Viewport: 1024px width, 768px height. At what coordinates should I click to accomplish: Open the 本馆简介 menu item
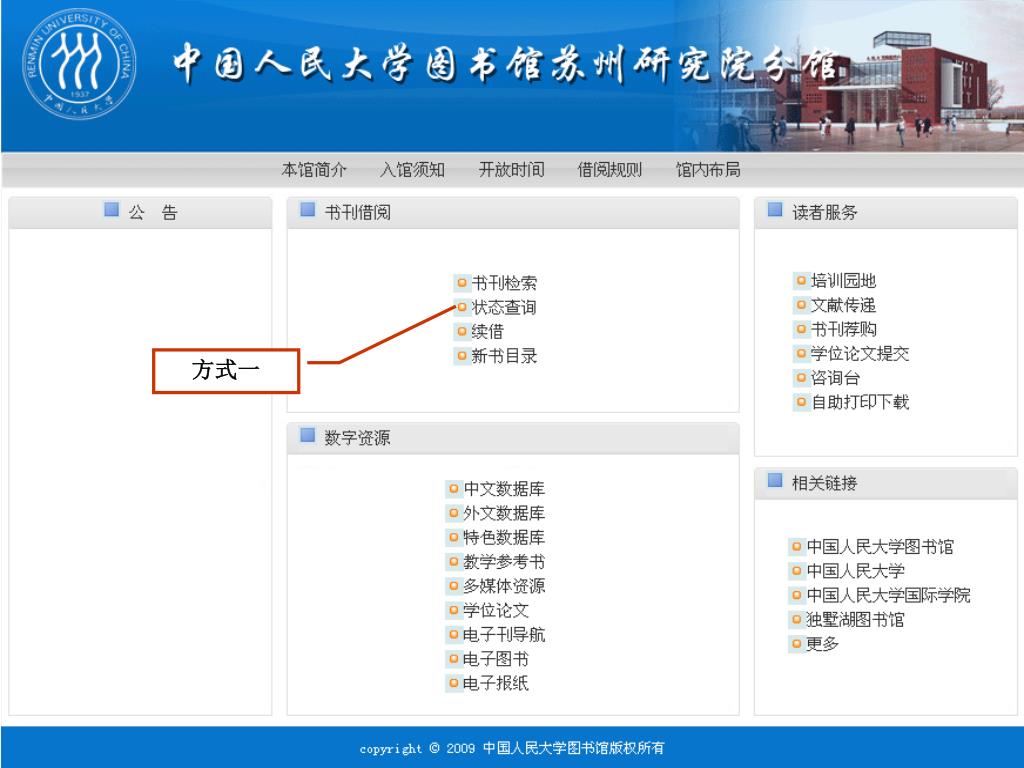coord(314,170)
